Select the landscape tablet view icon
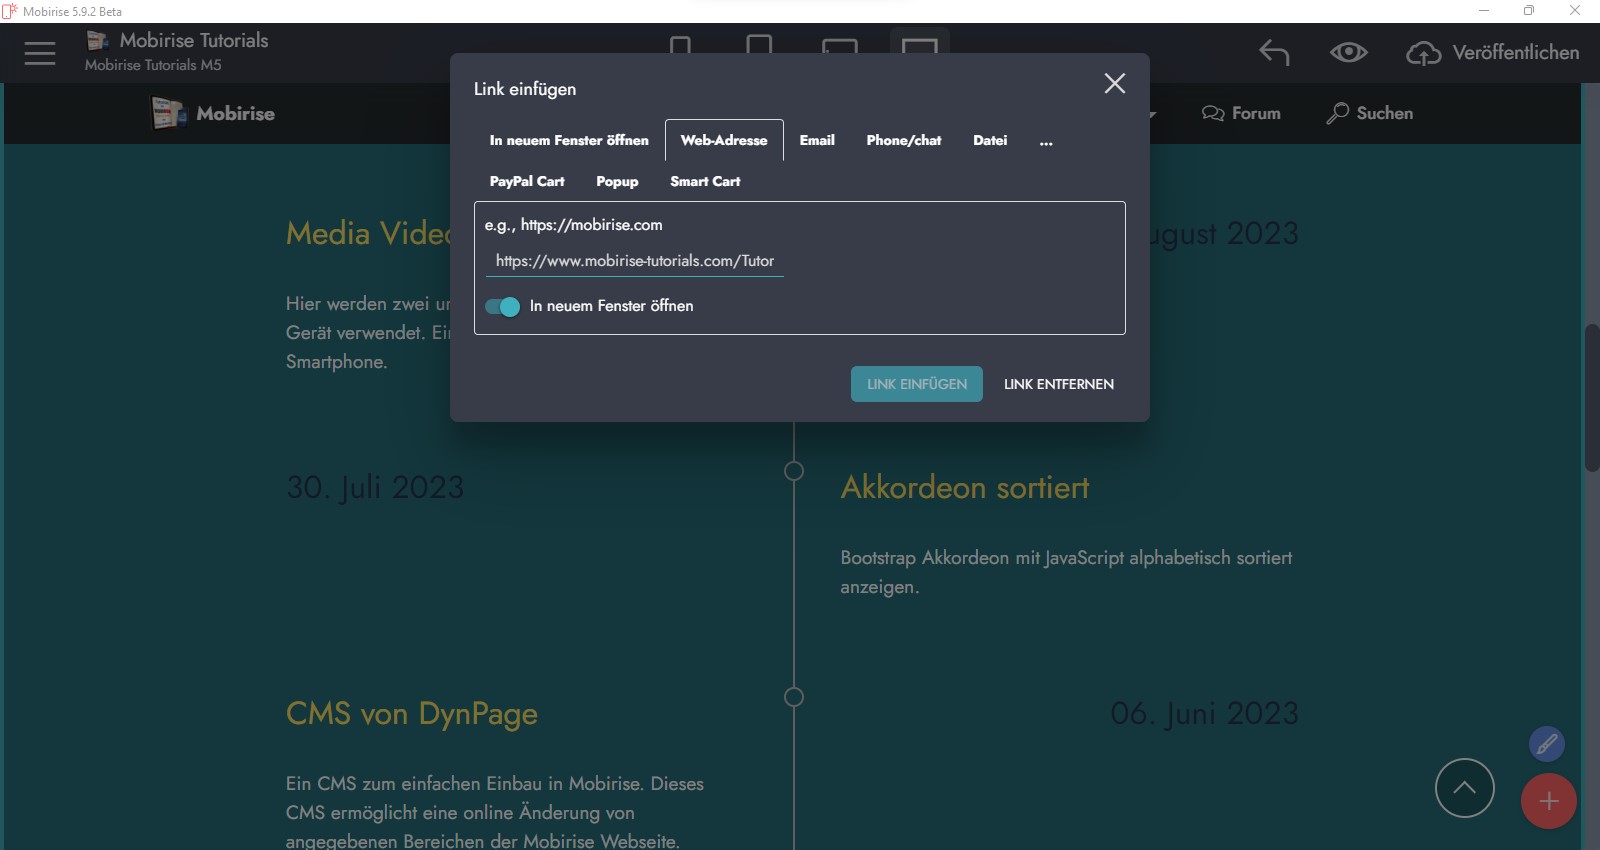The image size is (1600, 850). (x=840, y=46)
